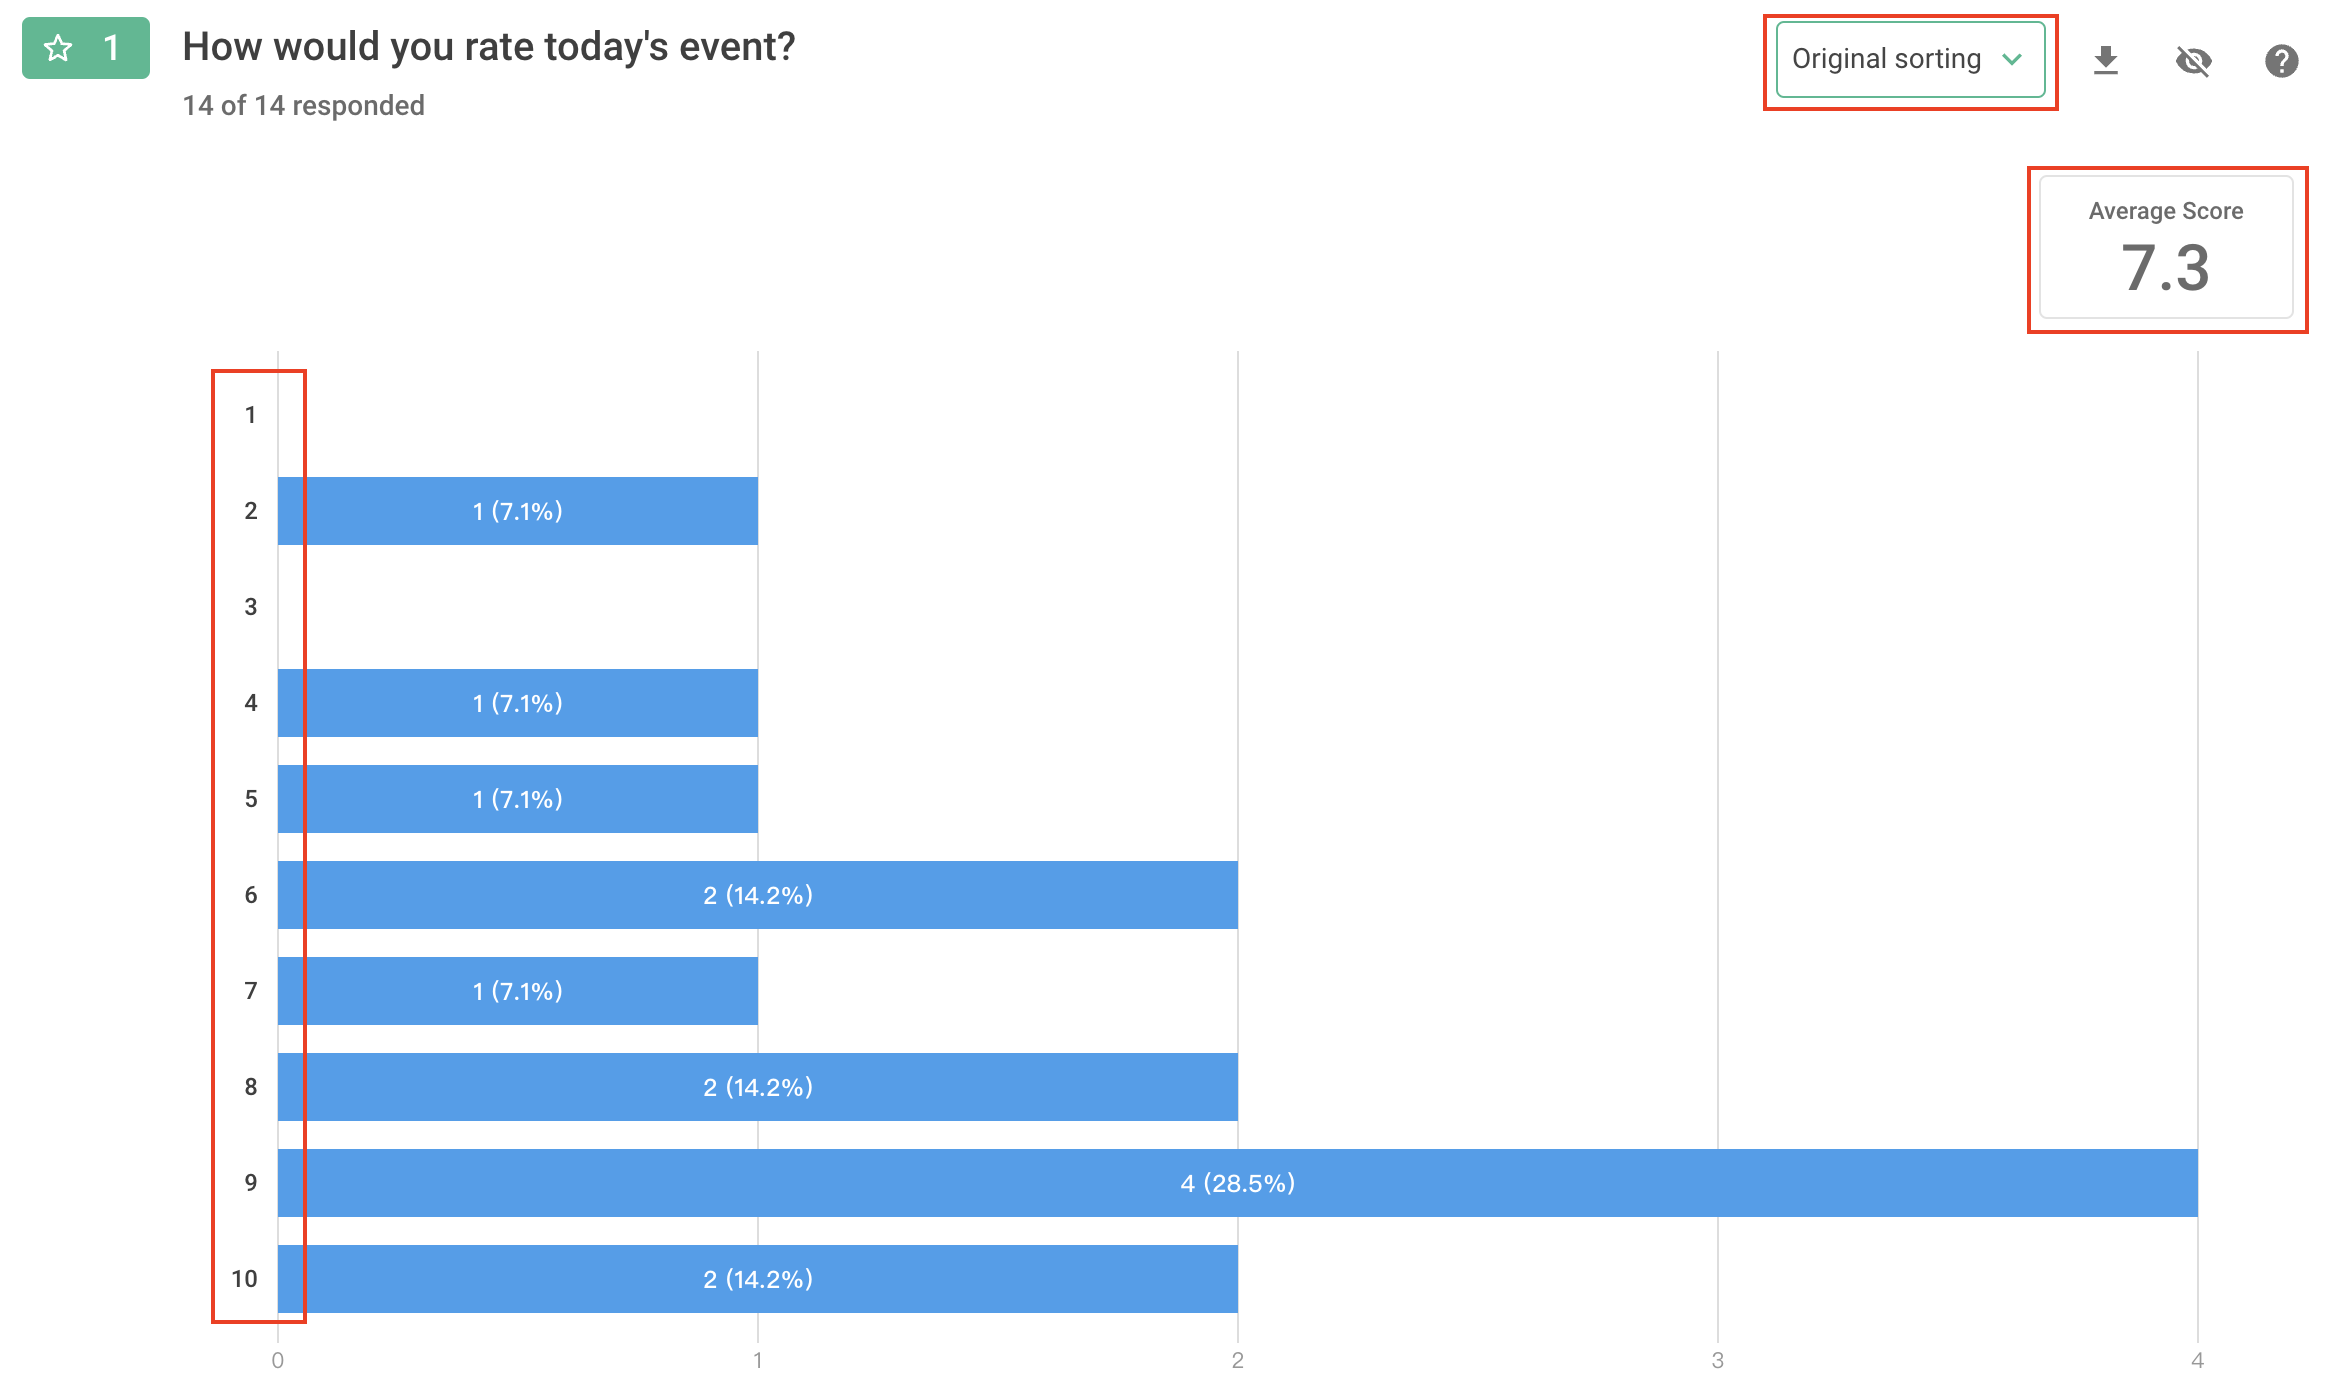Screen dimensions: 2344x1386
Task: Click the chevron arrow in sorting dropdown
Action: [x=2012, y=60]
